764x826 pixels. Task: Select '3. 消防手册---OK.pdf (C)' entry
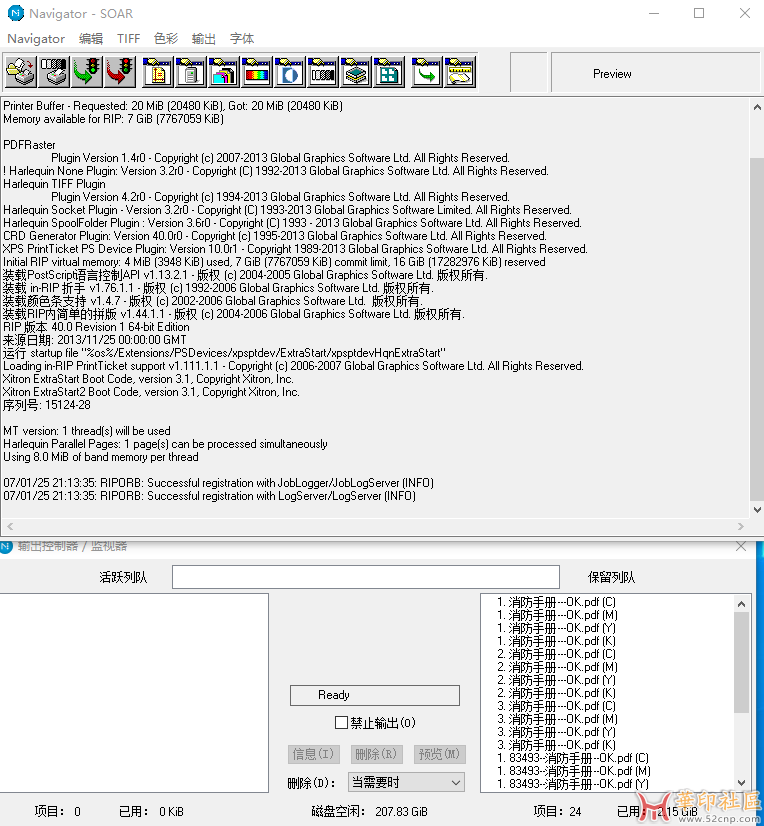[x=556, y=706]
